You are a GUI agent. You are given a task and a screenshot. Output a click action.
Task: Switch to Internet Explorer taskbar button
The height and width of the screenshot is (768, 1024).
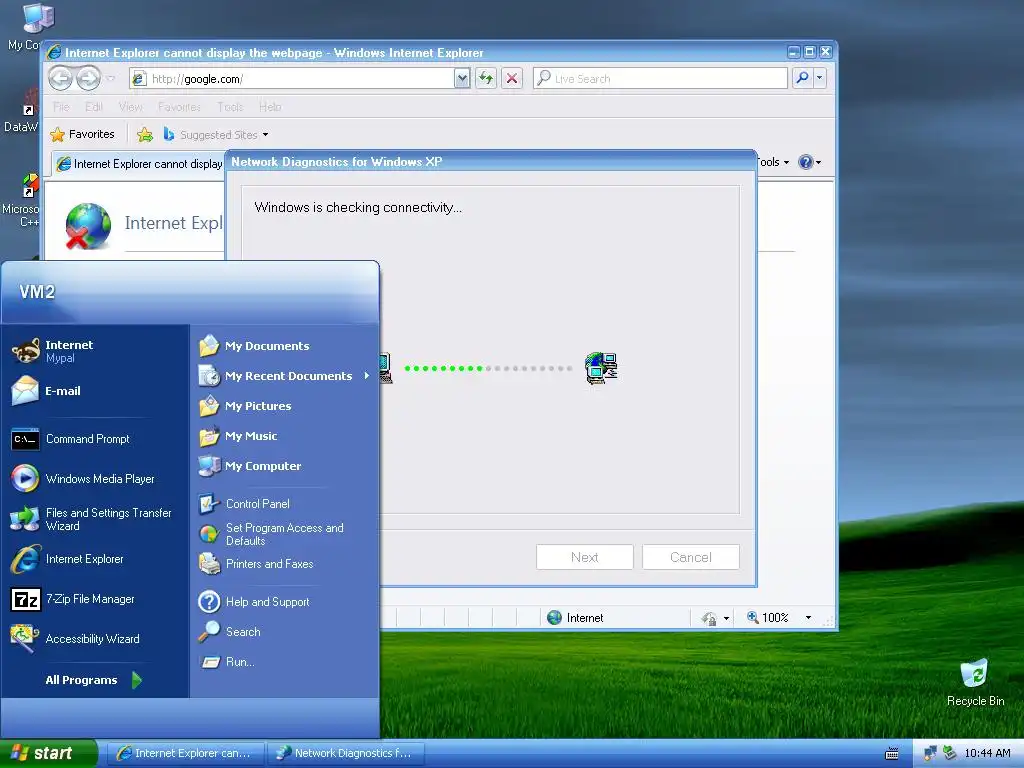(x=185, y=753)
